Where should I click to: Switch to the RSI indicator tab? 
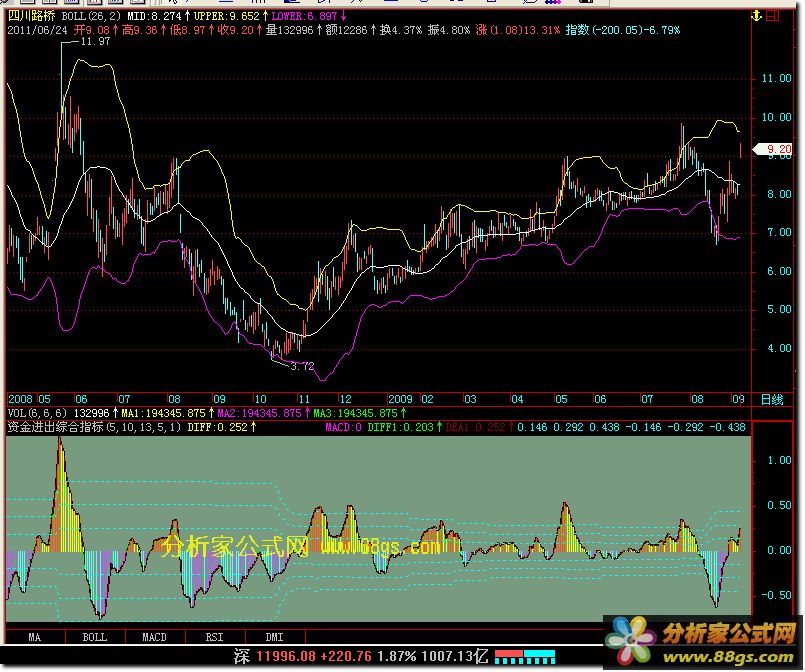click(x=215, y=637)
